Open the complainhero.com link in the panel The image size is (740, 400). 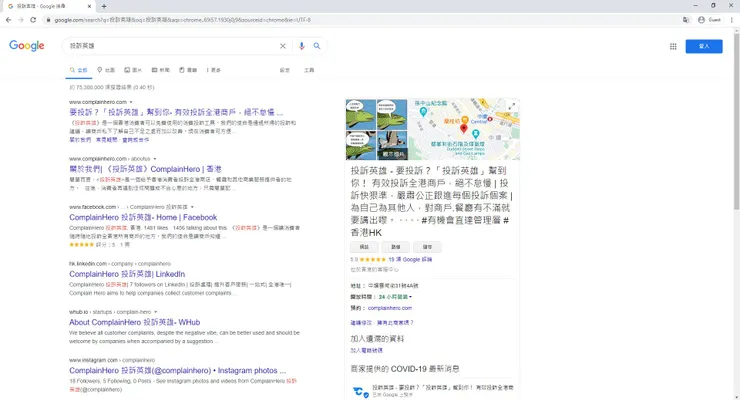point(390,308)
